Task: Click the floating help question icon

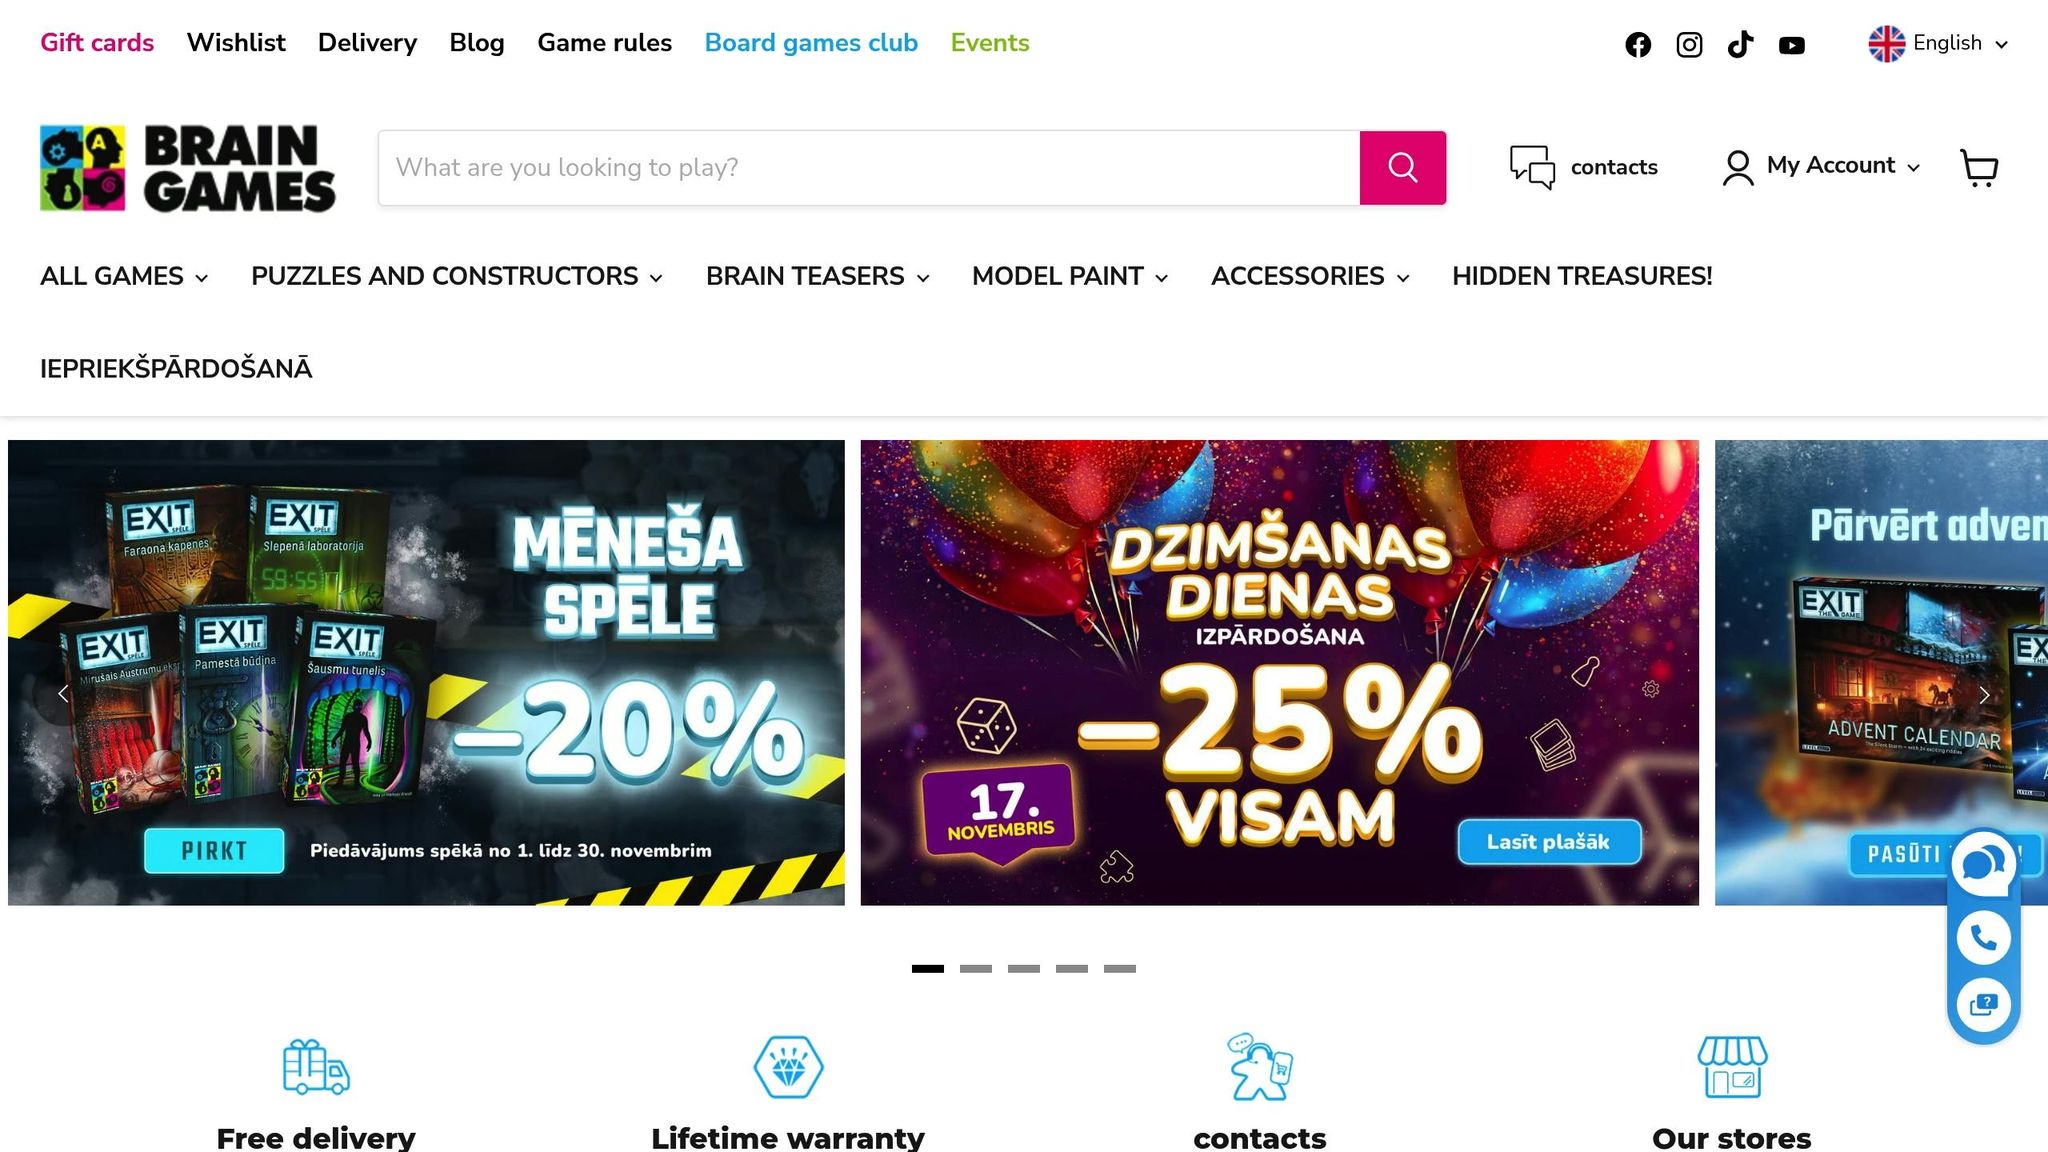Action: 1984,1004
